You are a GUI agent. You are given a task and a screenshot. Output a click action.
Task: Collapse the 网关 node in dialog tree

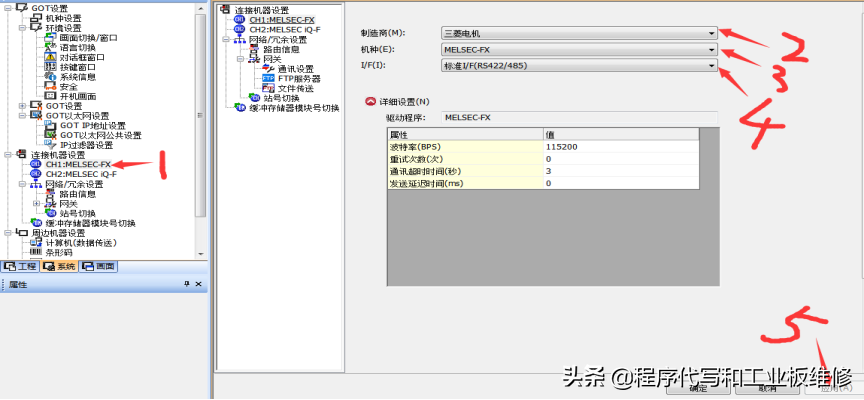(x=241, y=59)
